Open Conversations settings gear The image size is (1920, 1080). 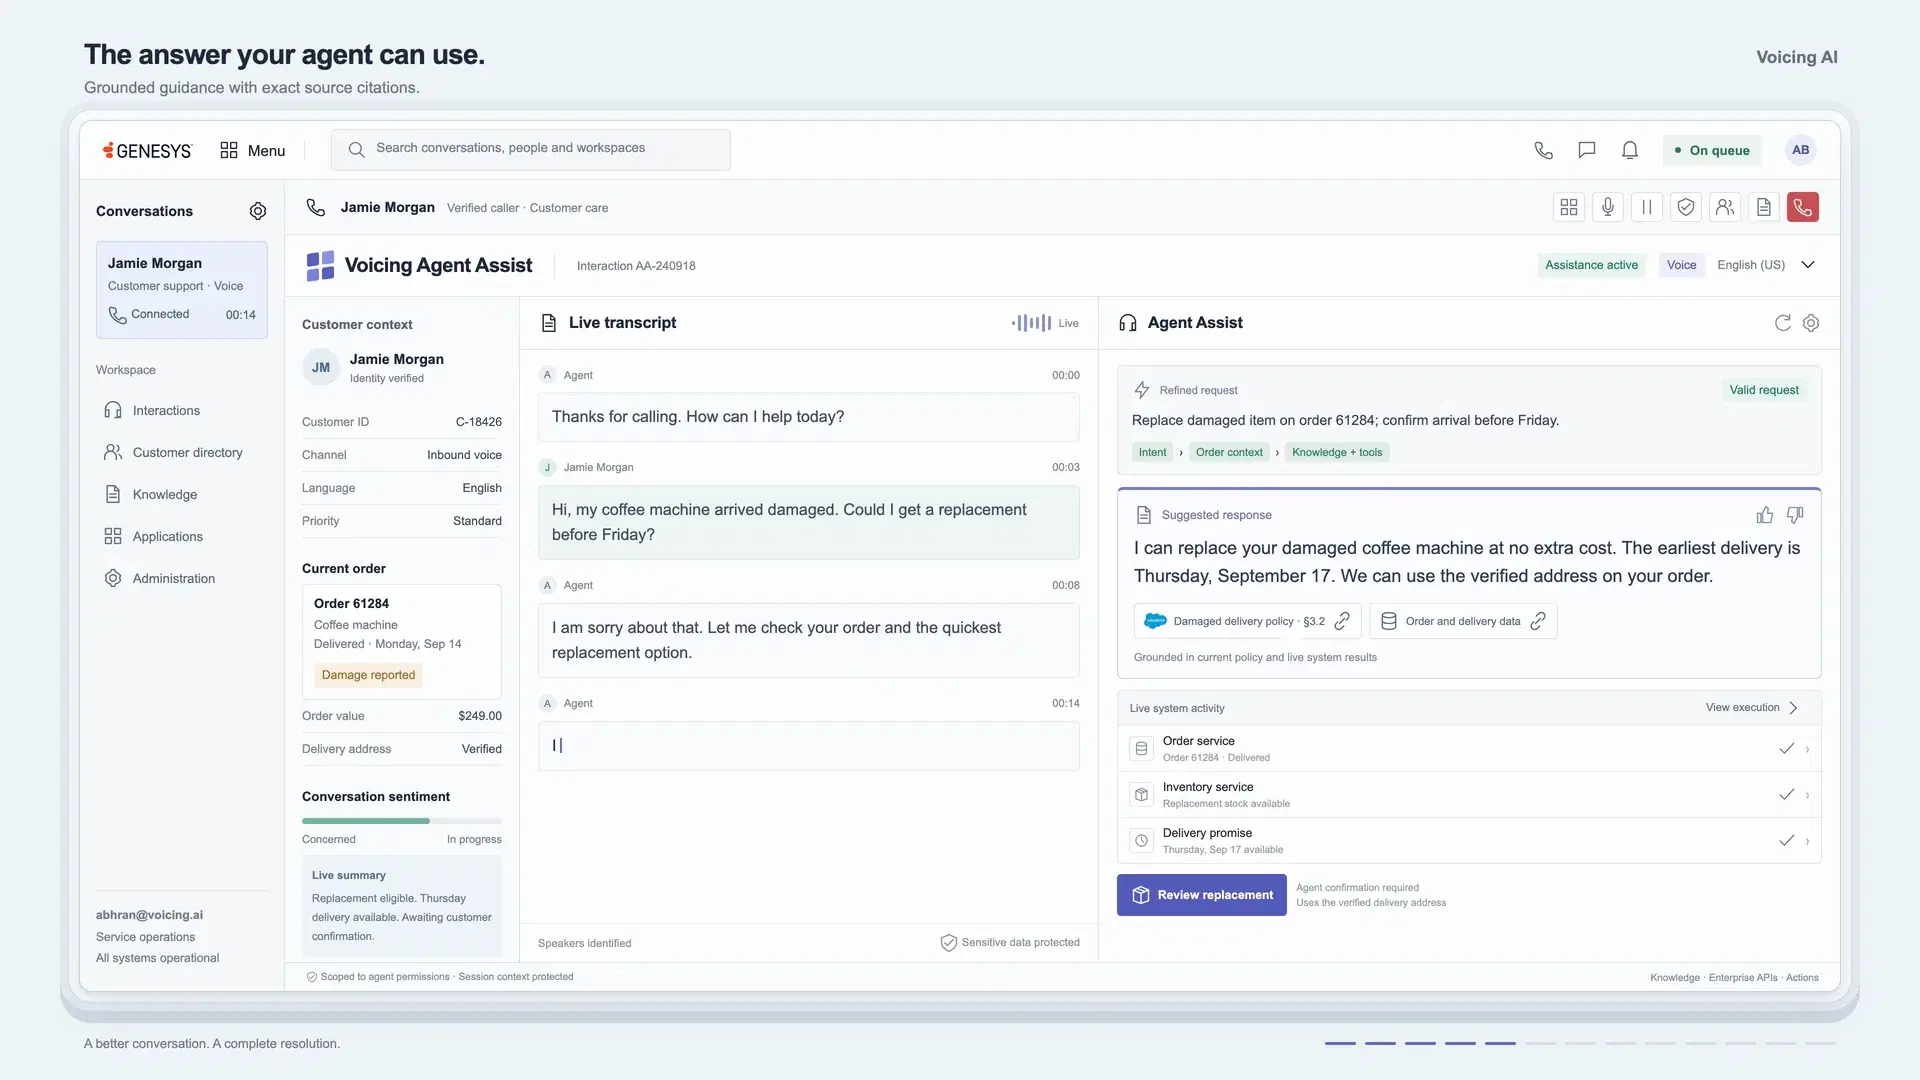258,211
